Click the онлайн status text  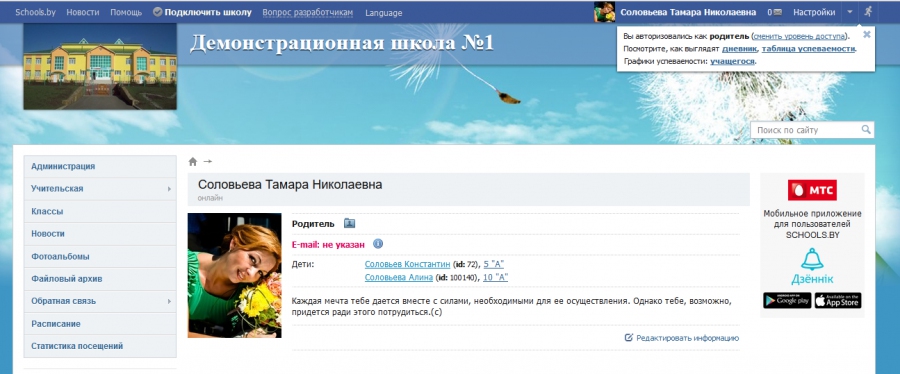tap(210, 198)
